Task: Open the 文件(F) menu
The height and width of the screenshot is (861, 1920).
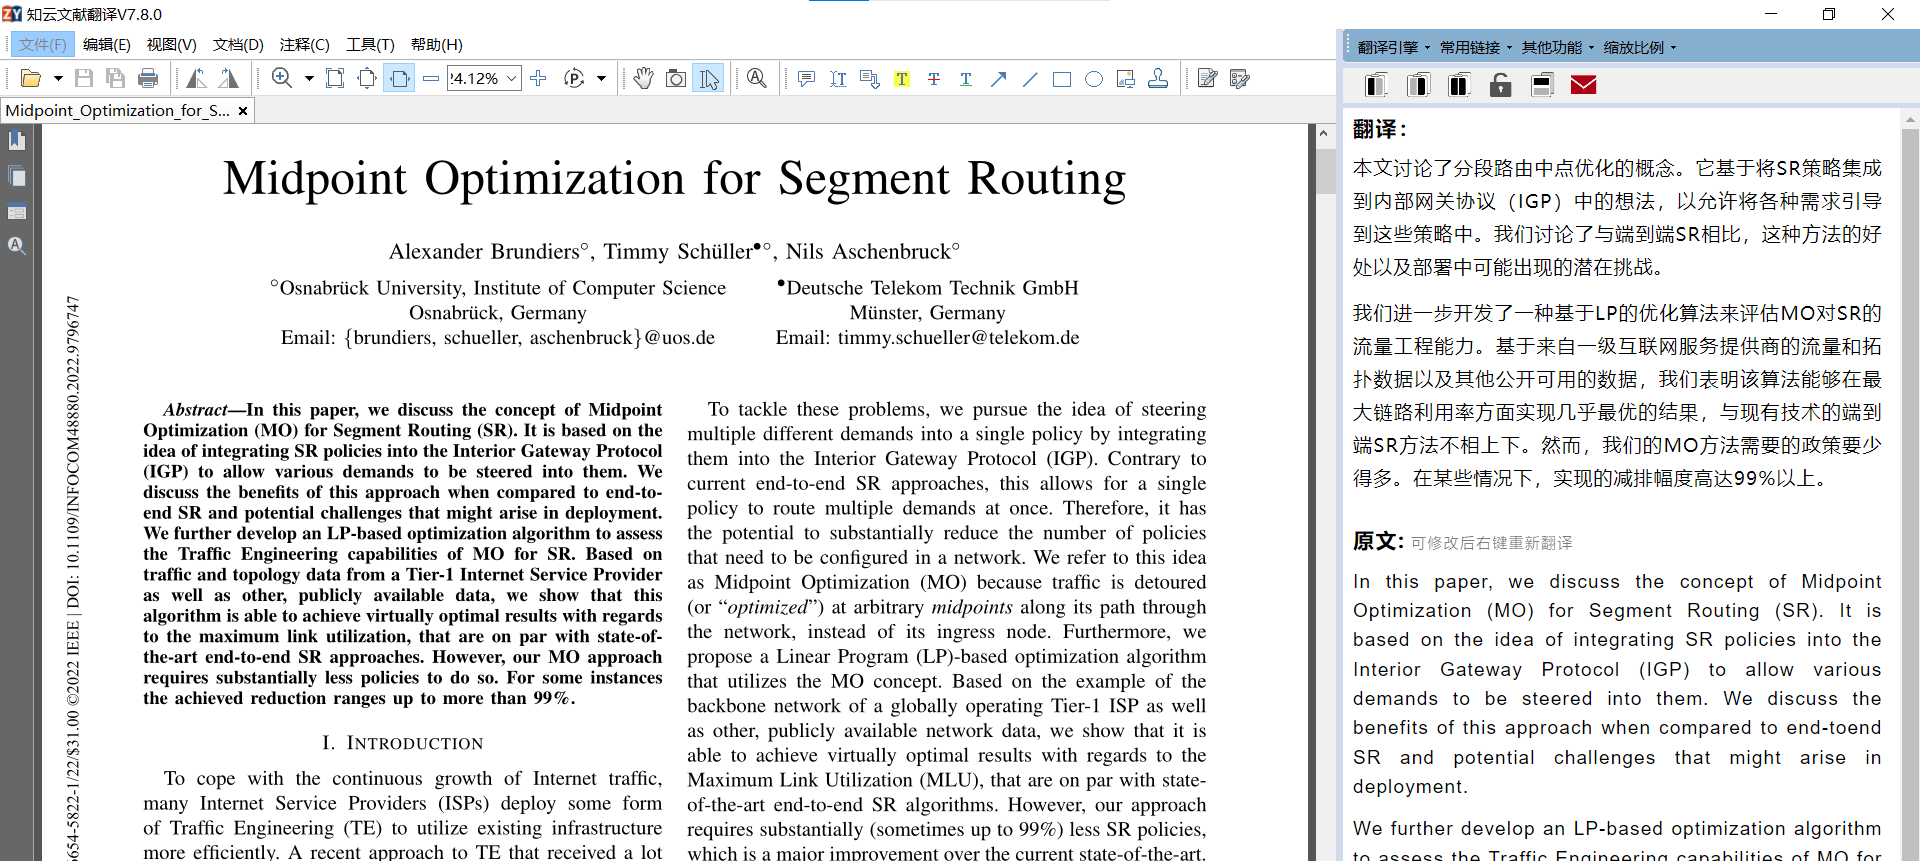Action: coord(42,44)
